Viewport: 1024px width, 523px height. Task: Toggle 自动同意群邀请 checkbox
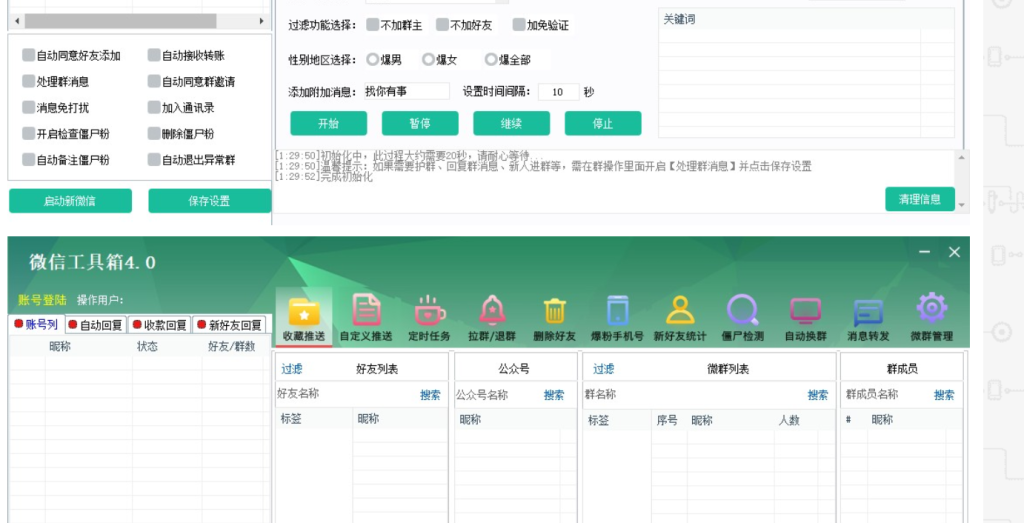(153, 82)
